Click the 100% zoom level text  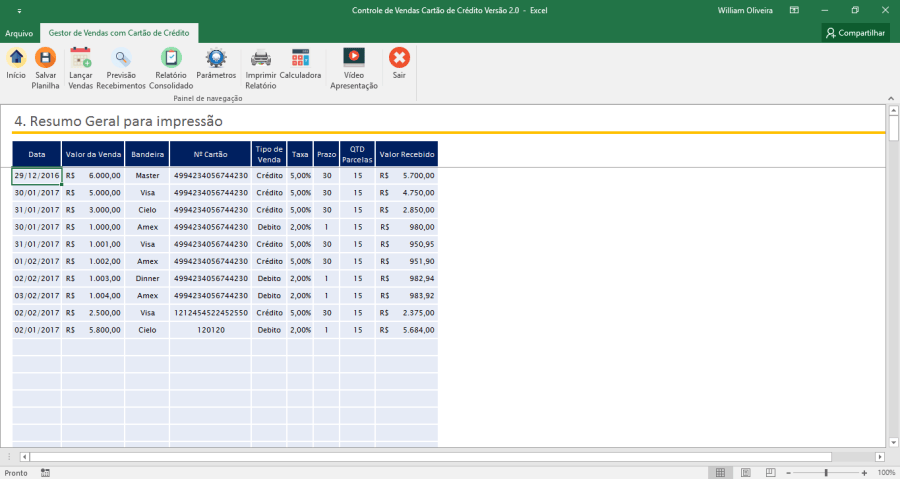coord(886,473)
